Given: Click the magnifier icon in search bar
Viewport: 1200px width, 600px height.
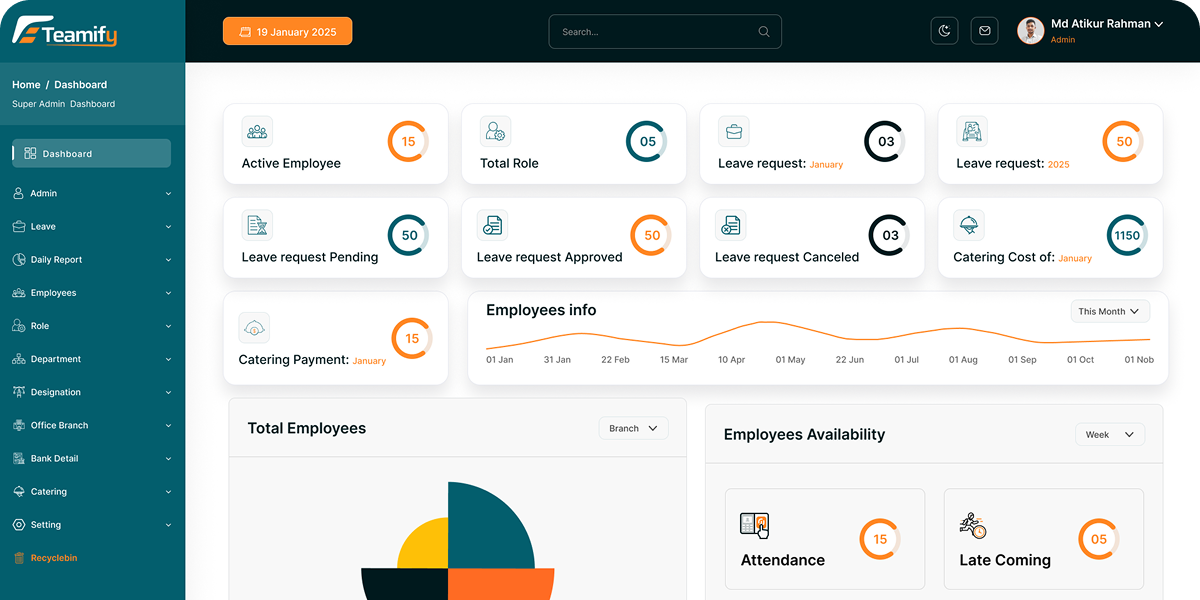Looking at the screenshot, I should (764, 32).
